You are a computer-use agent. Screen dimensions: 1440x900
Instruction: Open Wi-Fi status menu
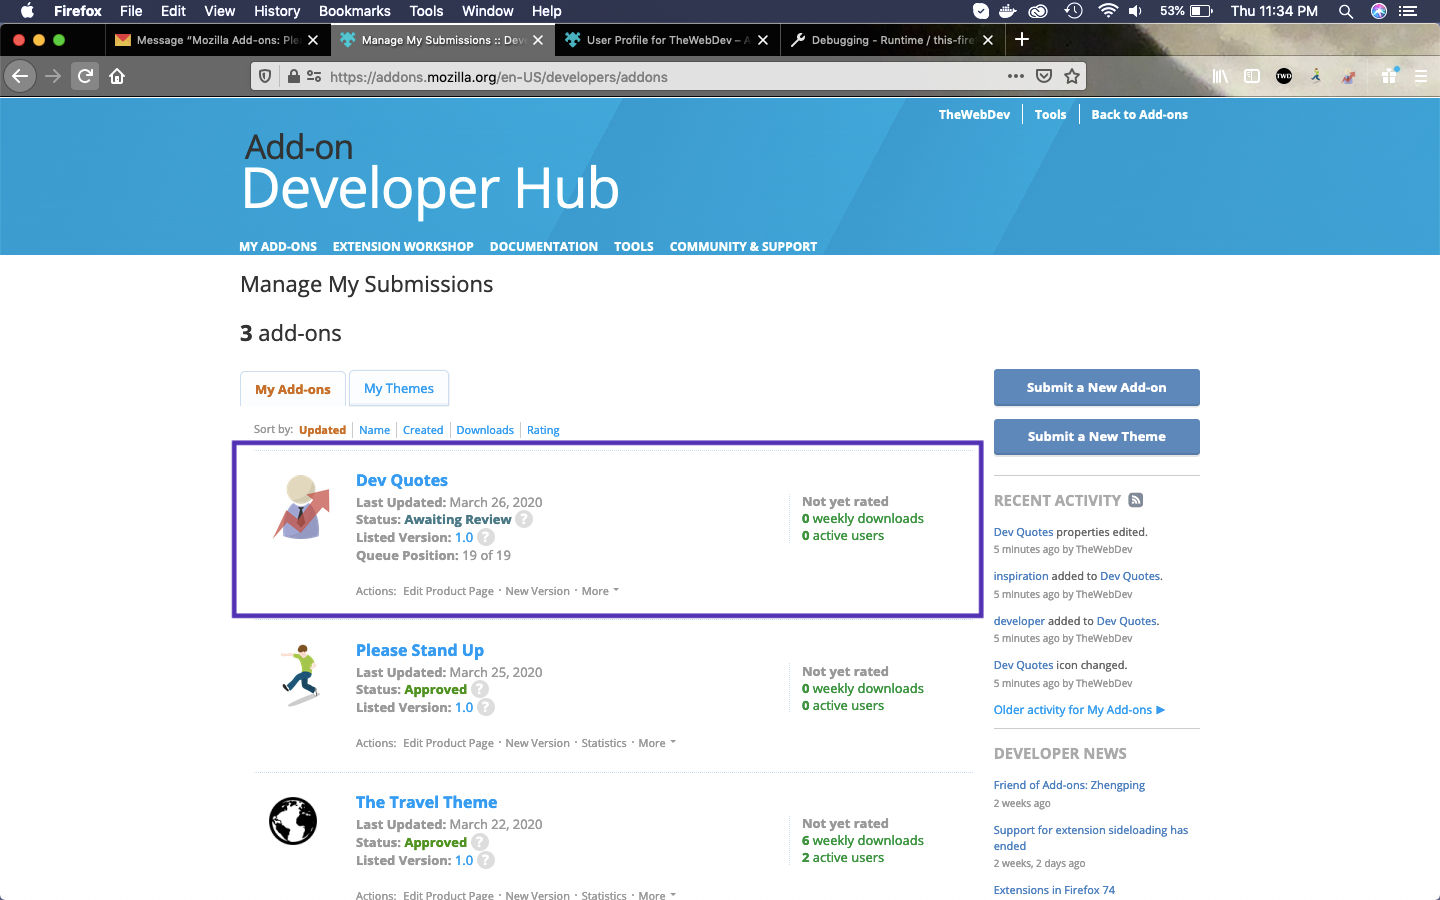[x=1107, y=11]
